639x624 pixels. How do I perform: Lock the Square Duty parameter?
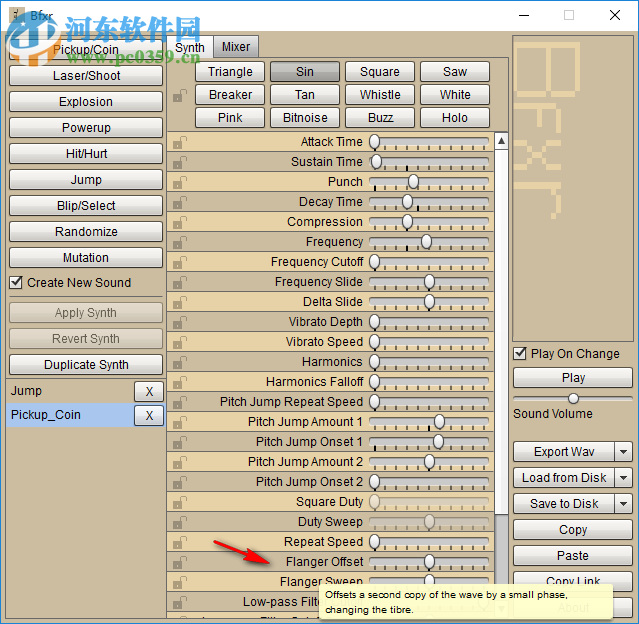(180, 502)
